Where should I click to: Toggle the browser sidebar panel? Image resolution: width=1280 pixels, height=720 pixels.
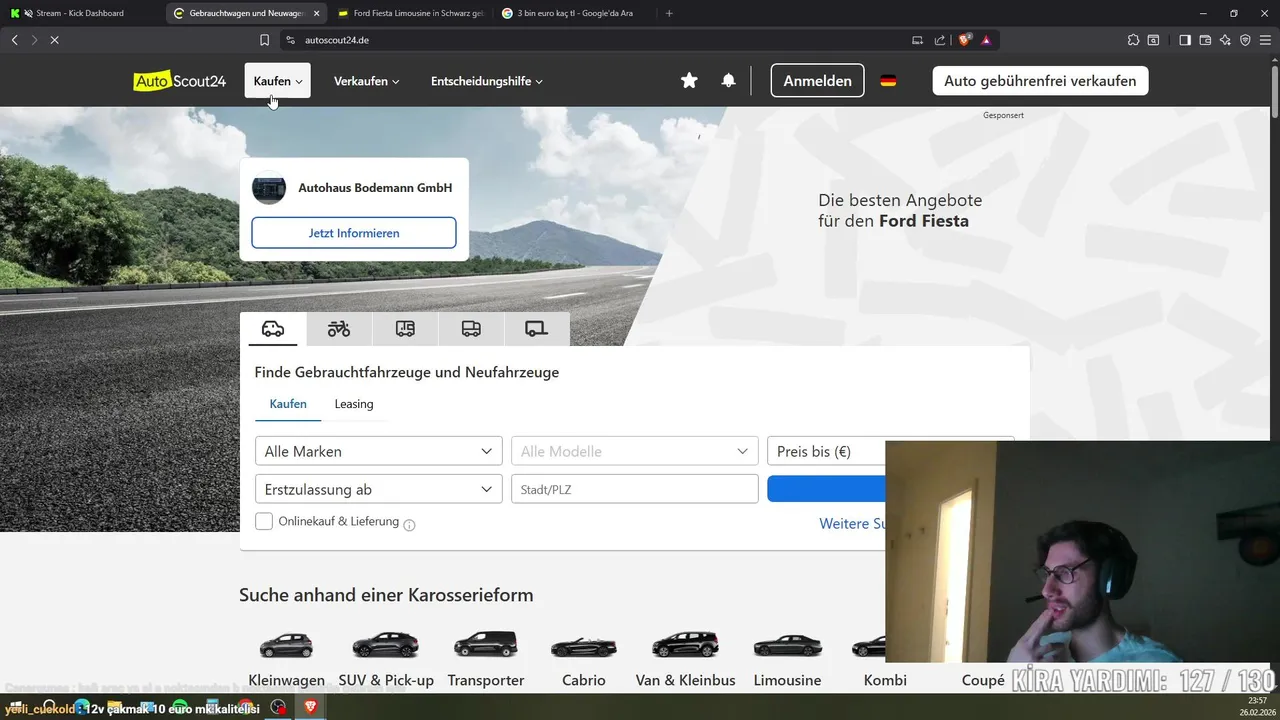tap(1184, 40)
